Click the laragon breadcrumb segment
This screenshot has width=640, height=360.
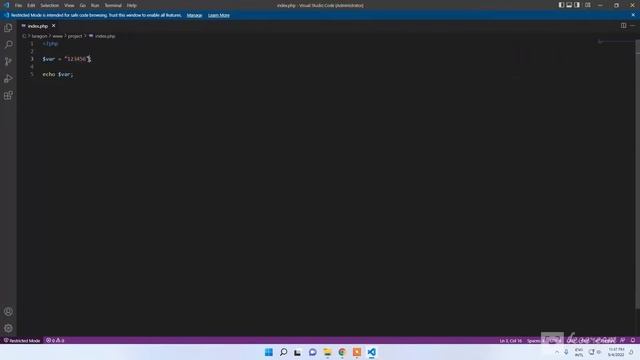tap(40, 36)
